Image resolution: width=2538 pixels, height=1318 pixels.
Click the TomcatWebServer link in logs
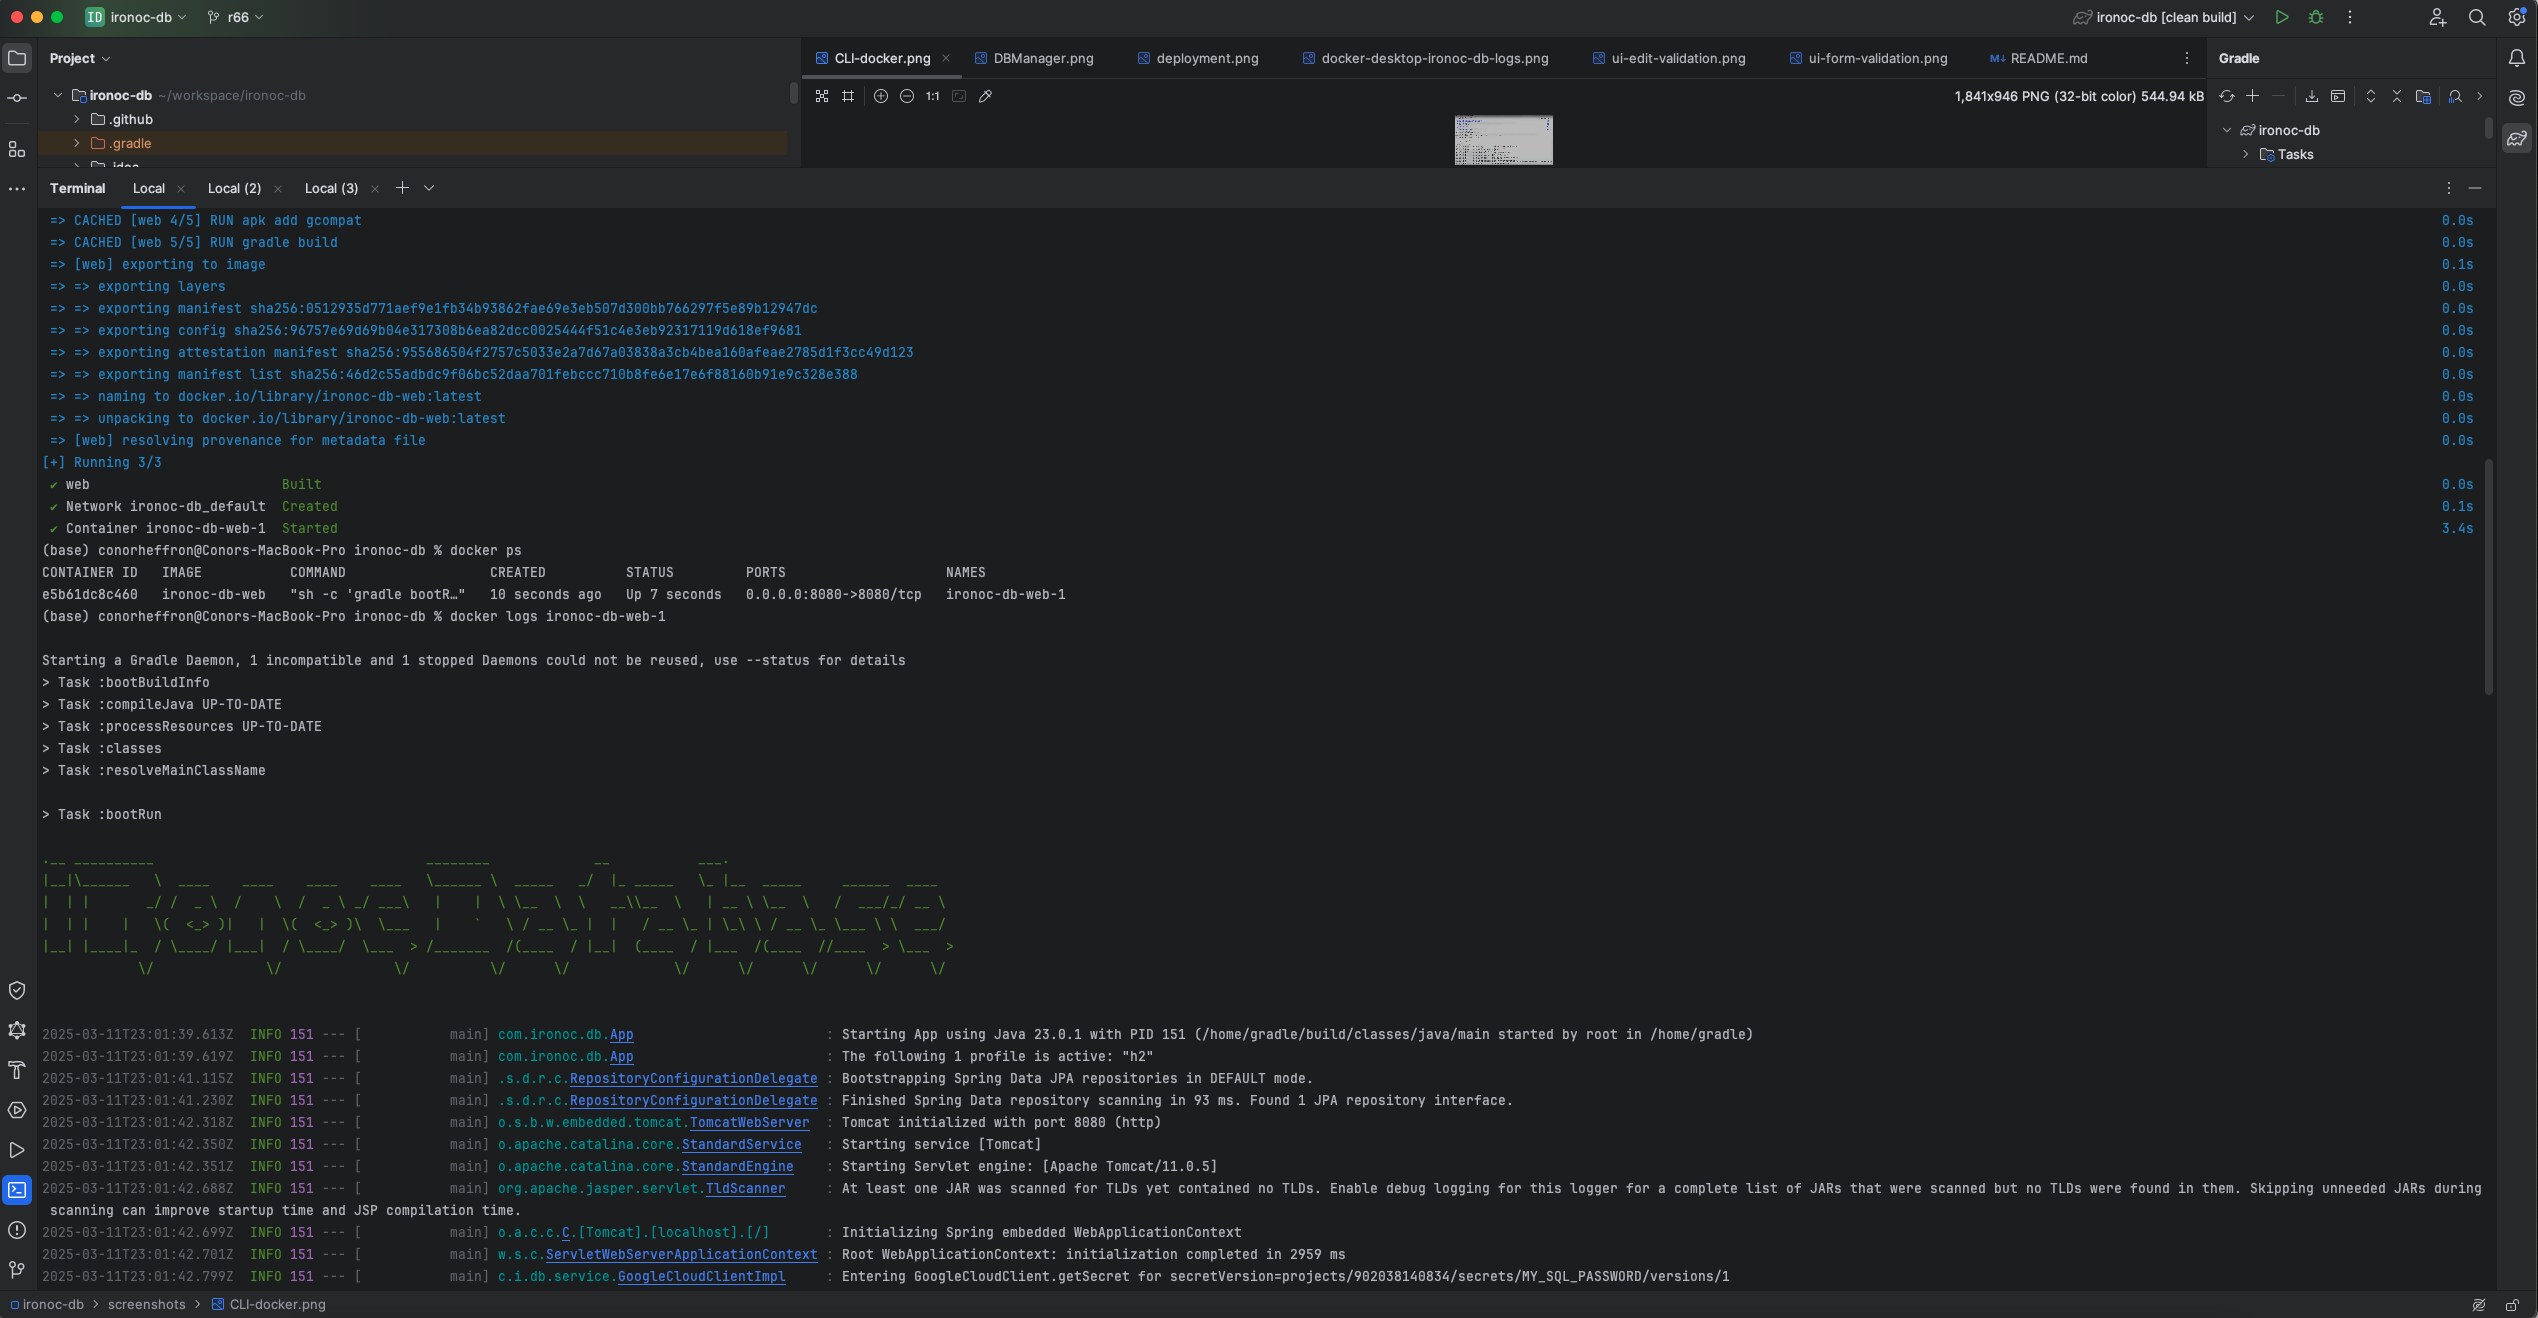[x=749, y=1122]
